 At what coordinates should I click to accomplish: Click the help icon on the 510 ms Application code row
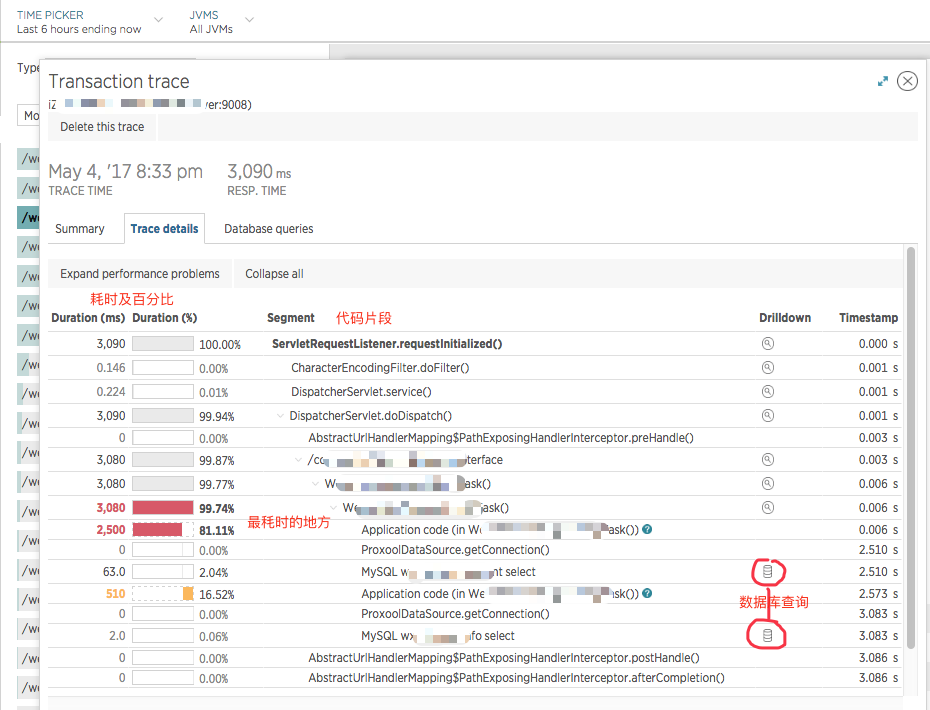click(646, 593)
